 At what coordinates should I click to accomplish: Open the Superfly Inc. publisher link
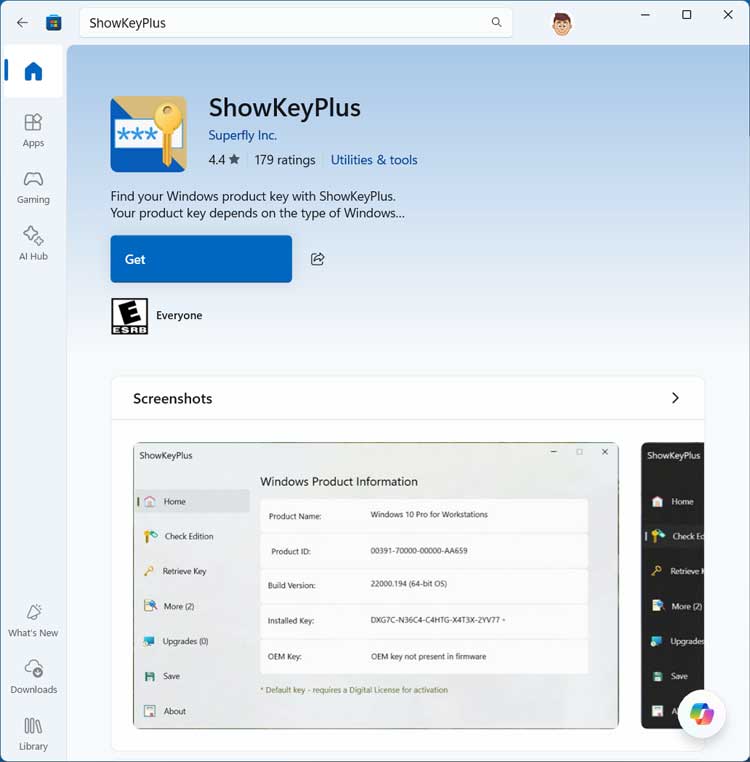(243, 135)
